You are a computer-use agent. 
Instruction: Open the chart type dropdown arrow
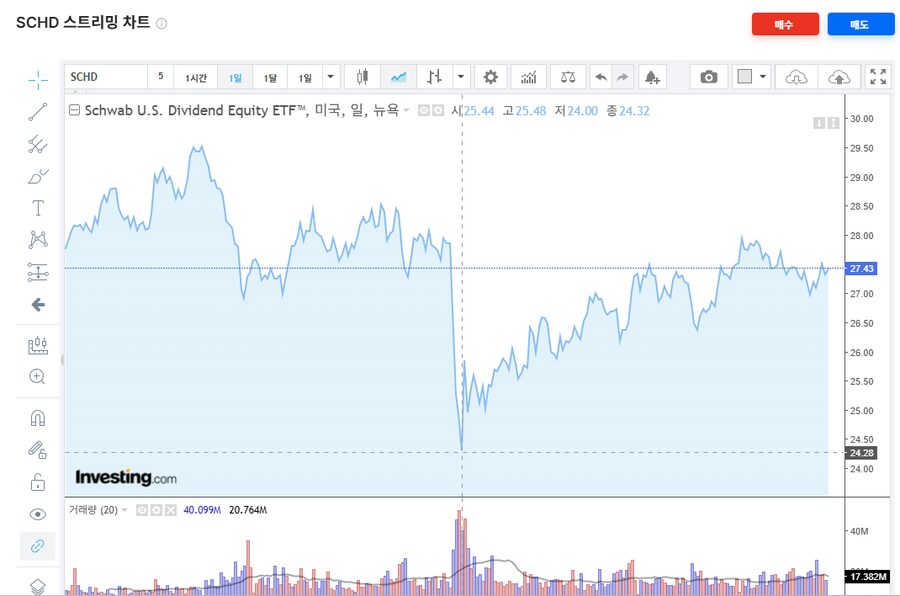pos(460,77)
